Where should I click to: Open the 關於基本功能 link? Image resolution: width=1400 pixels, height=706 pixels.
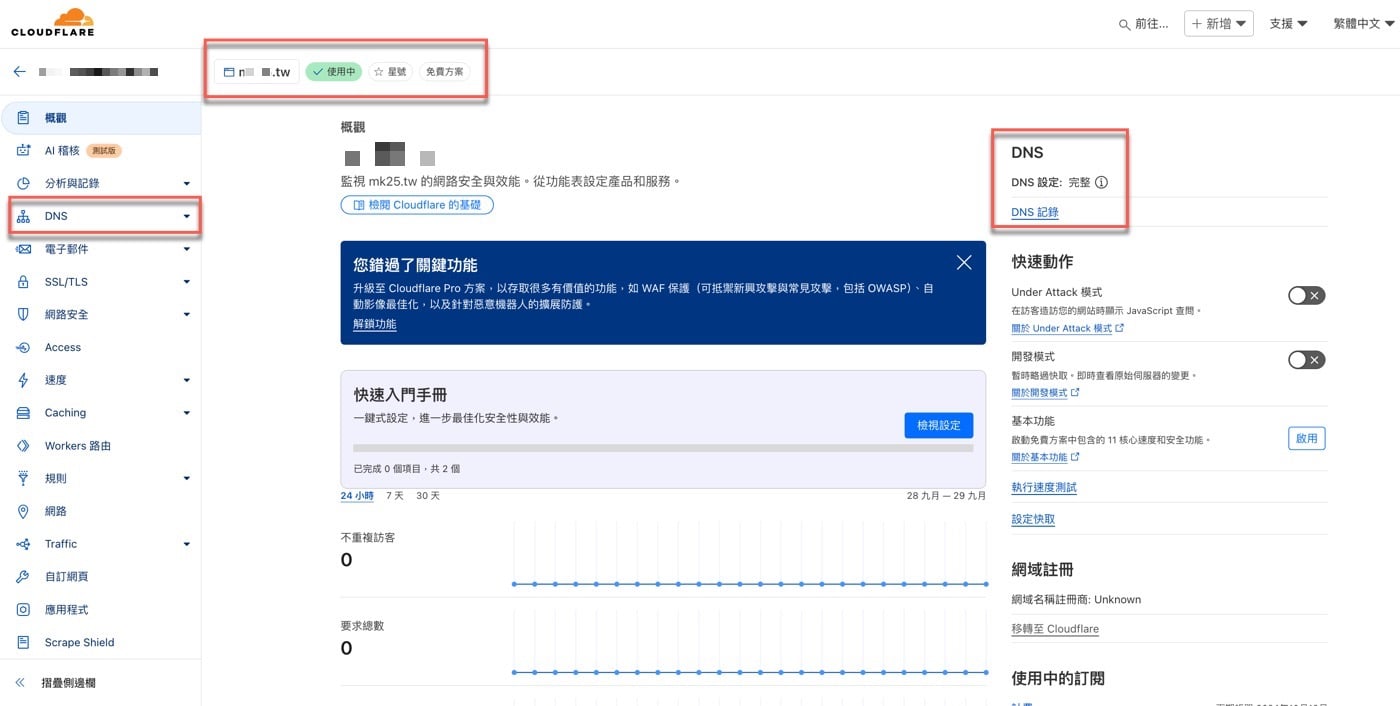1045,457
